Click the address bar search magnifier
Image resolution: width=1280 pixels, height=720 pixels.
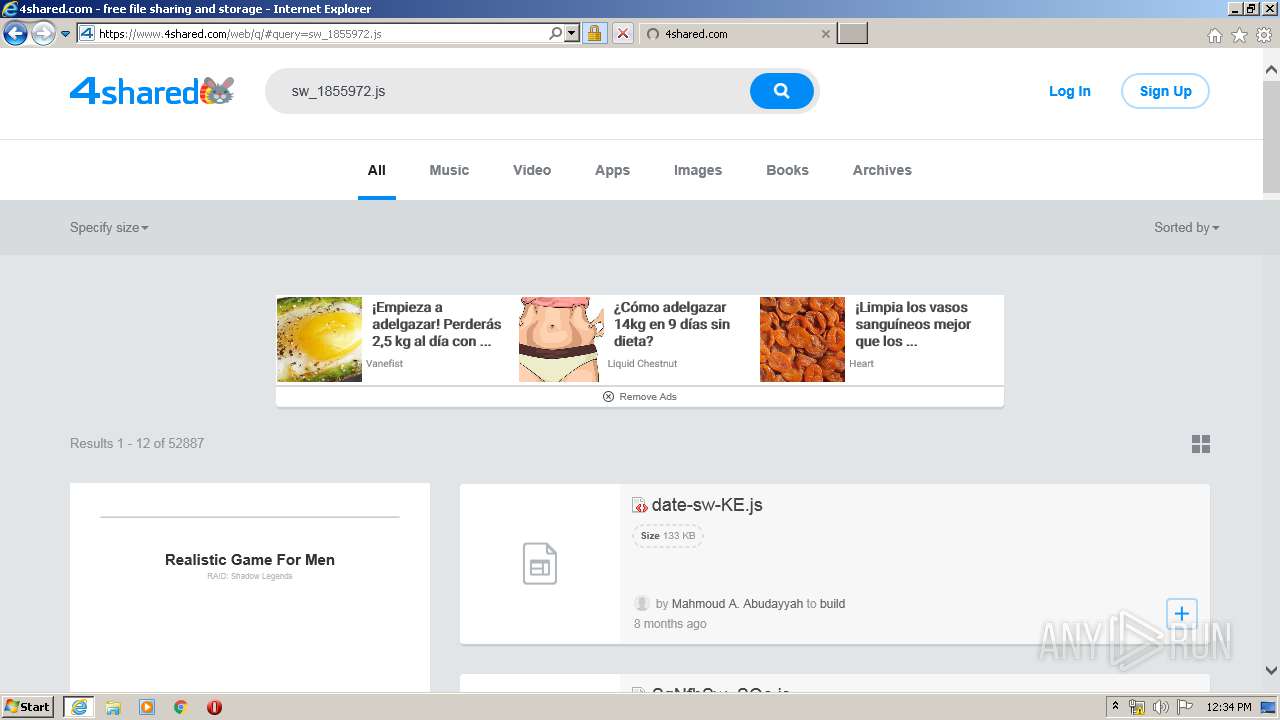556,34
